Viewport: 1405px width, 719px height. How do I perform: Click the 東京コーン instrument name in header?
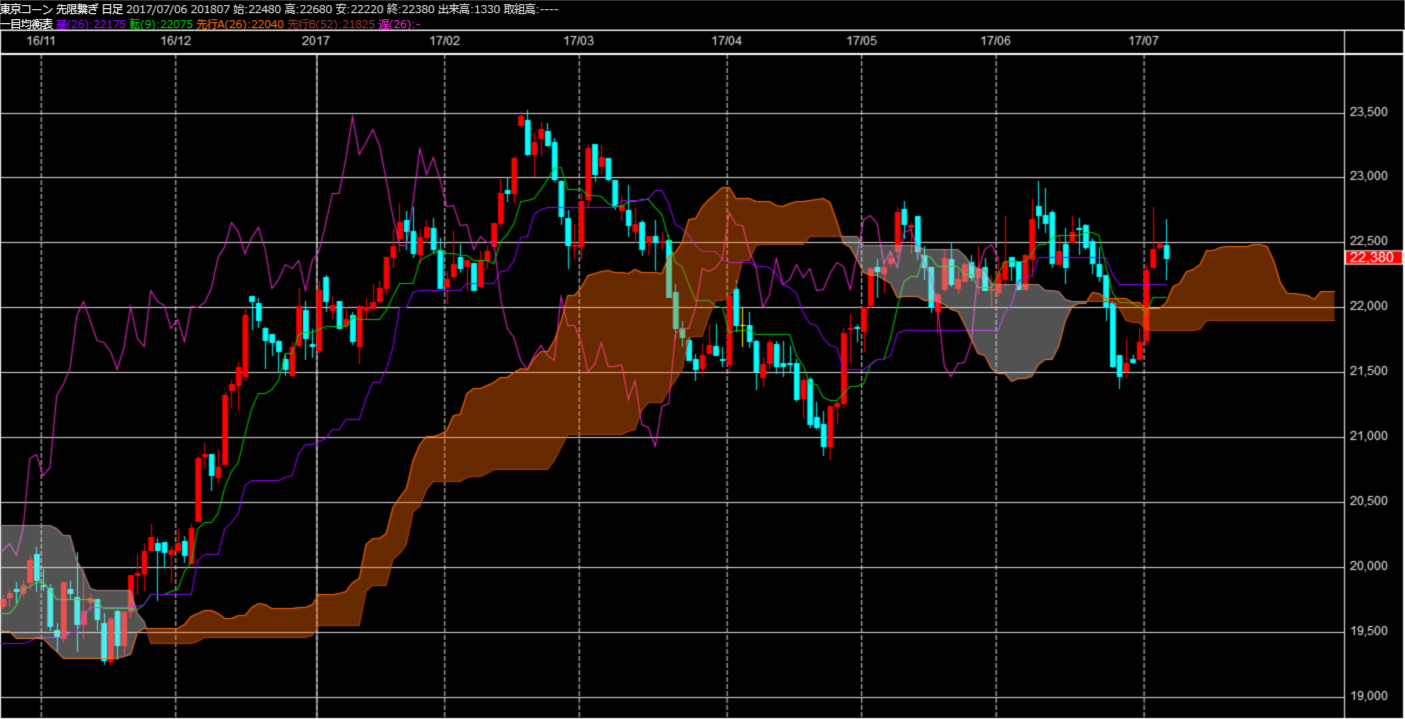[x=26, y=9]
